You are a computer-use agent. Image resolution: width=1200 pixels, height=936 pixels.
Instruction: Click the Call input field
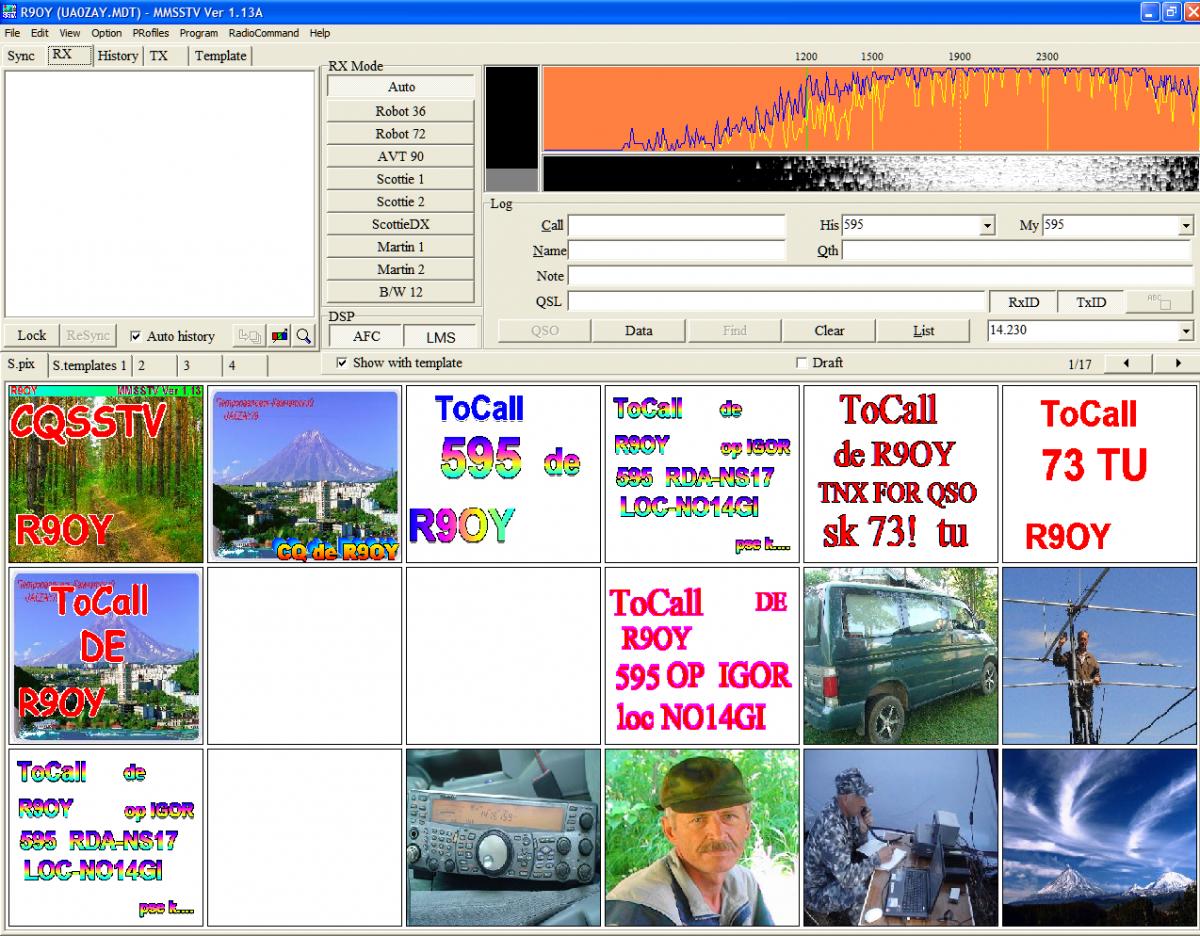click(x=677, y=226)
